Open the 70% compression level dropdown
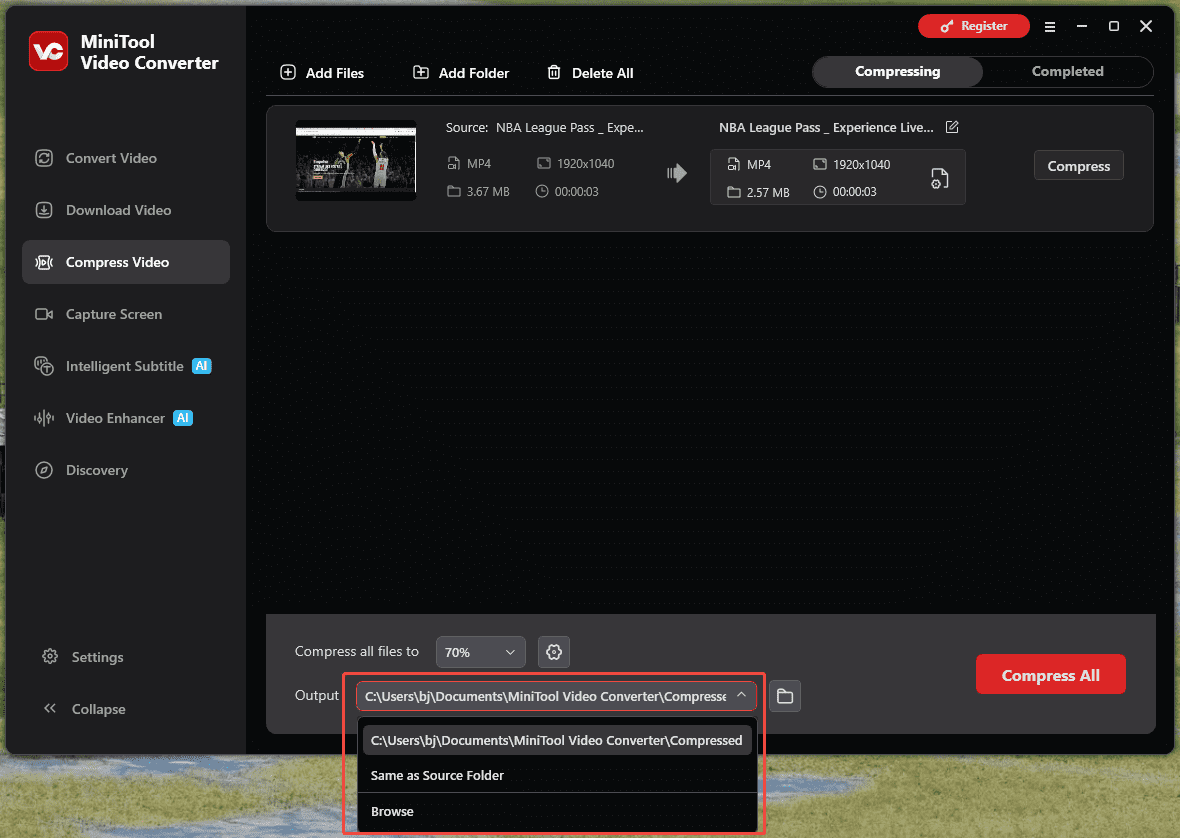This screenshot has height=838, width=1180. [x=480, y=651]
